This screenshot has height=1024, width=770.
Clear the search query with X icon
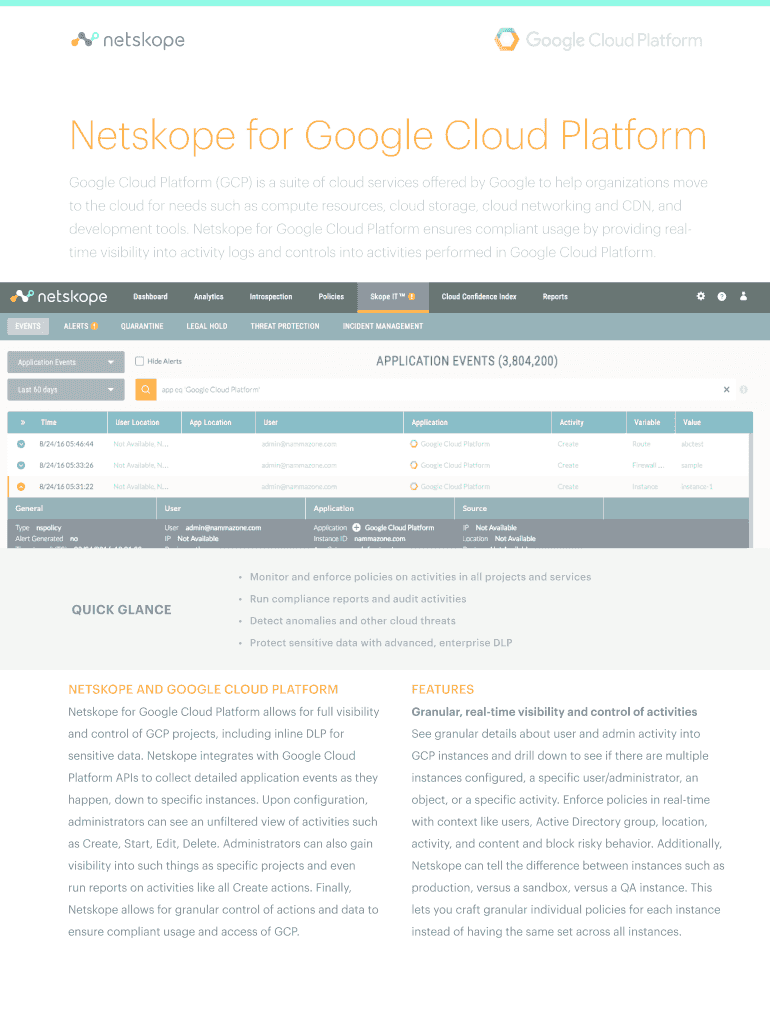click(727, 389)
